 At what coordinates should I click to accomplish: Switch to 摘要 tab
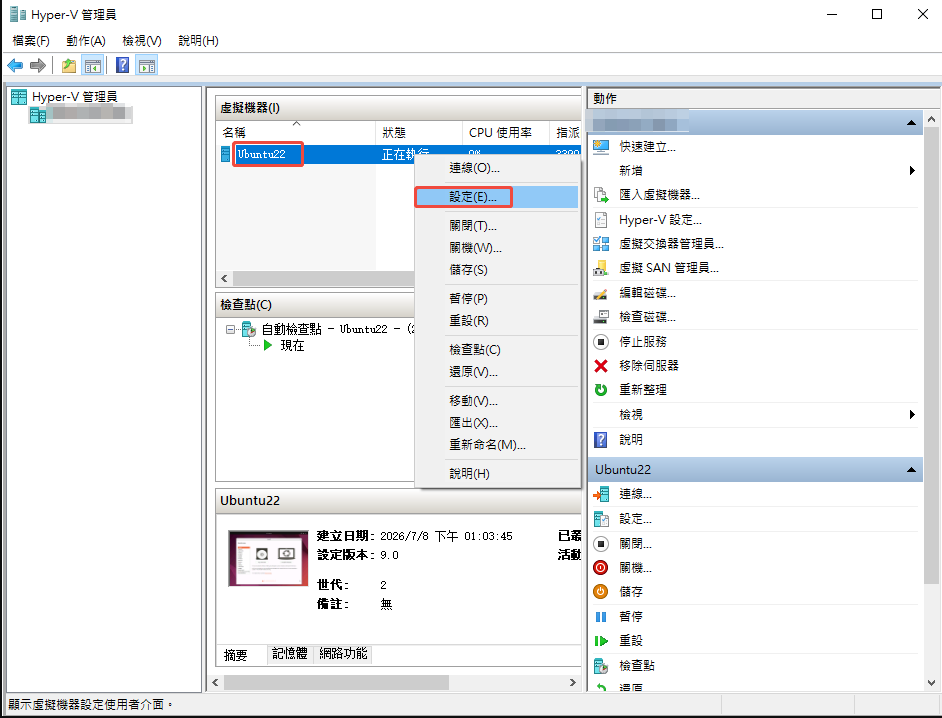236,655
